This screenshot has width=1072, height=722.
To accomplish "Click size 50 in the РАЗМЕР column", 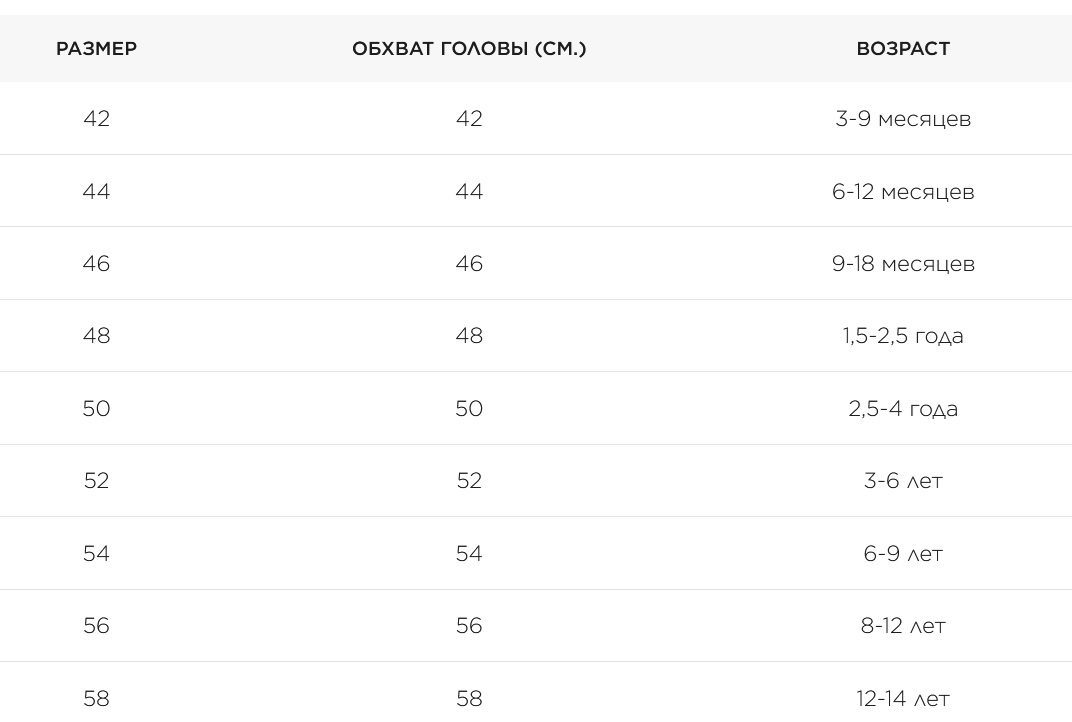I will tap(96, 408).
